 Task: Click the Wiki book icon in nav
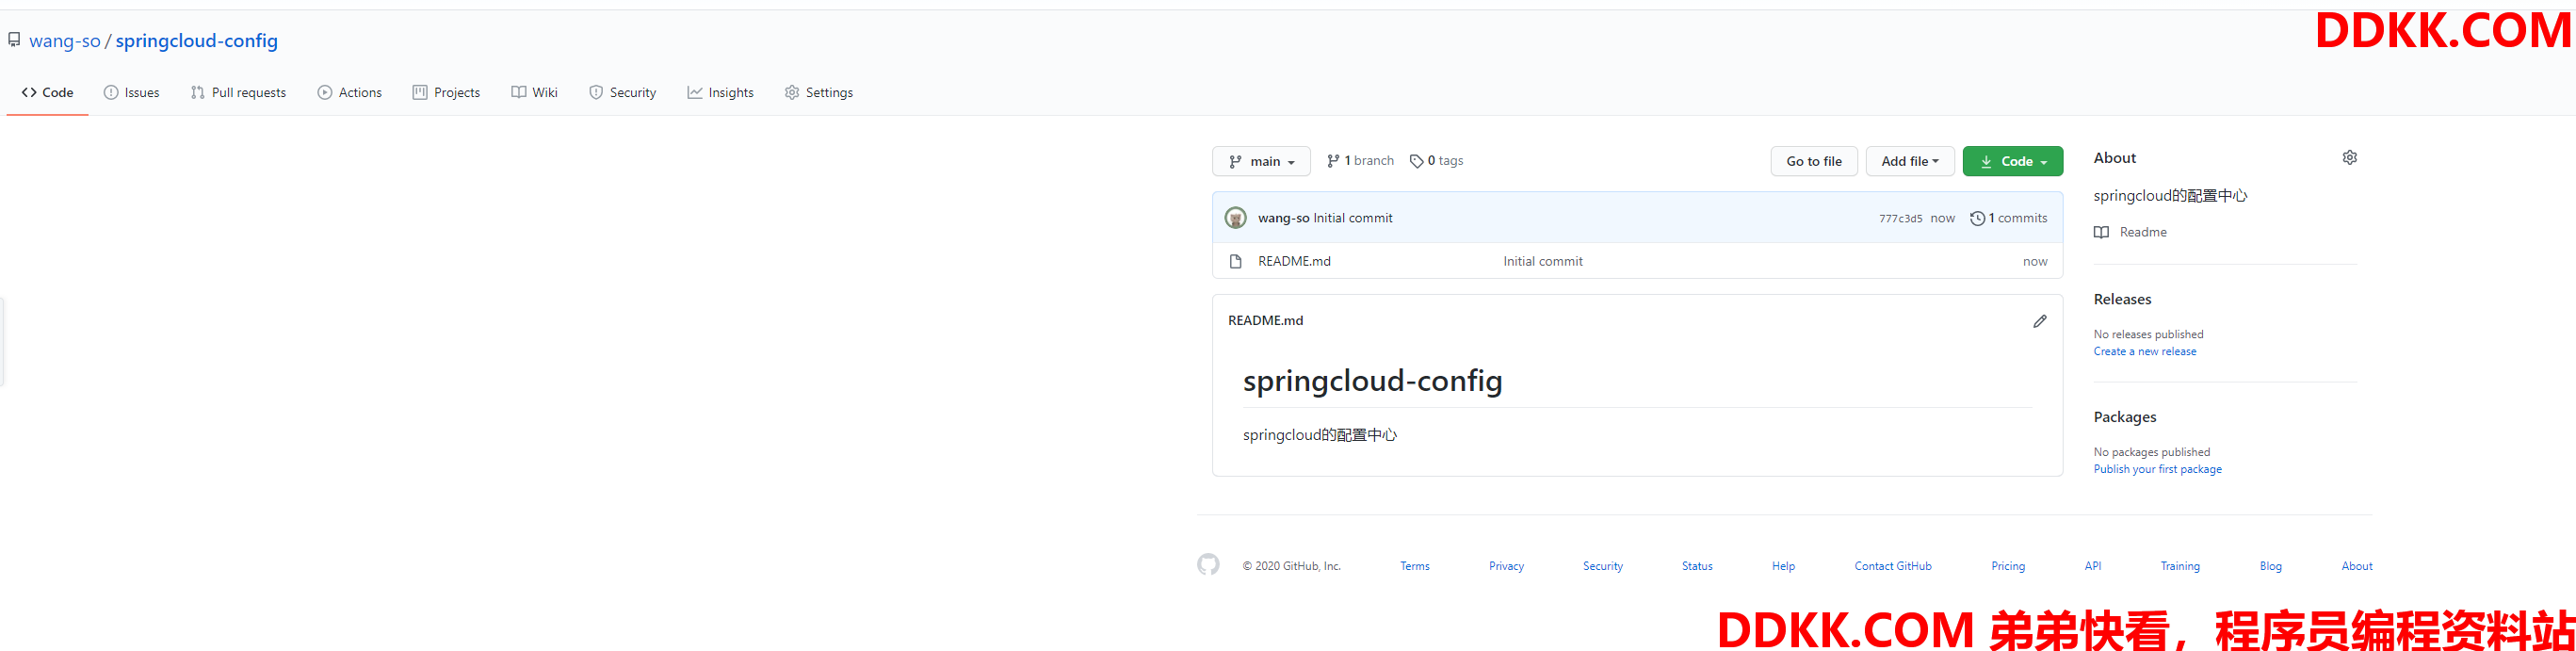tap(519, 92)
